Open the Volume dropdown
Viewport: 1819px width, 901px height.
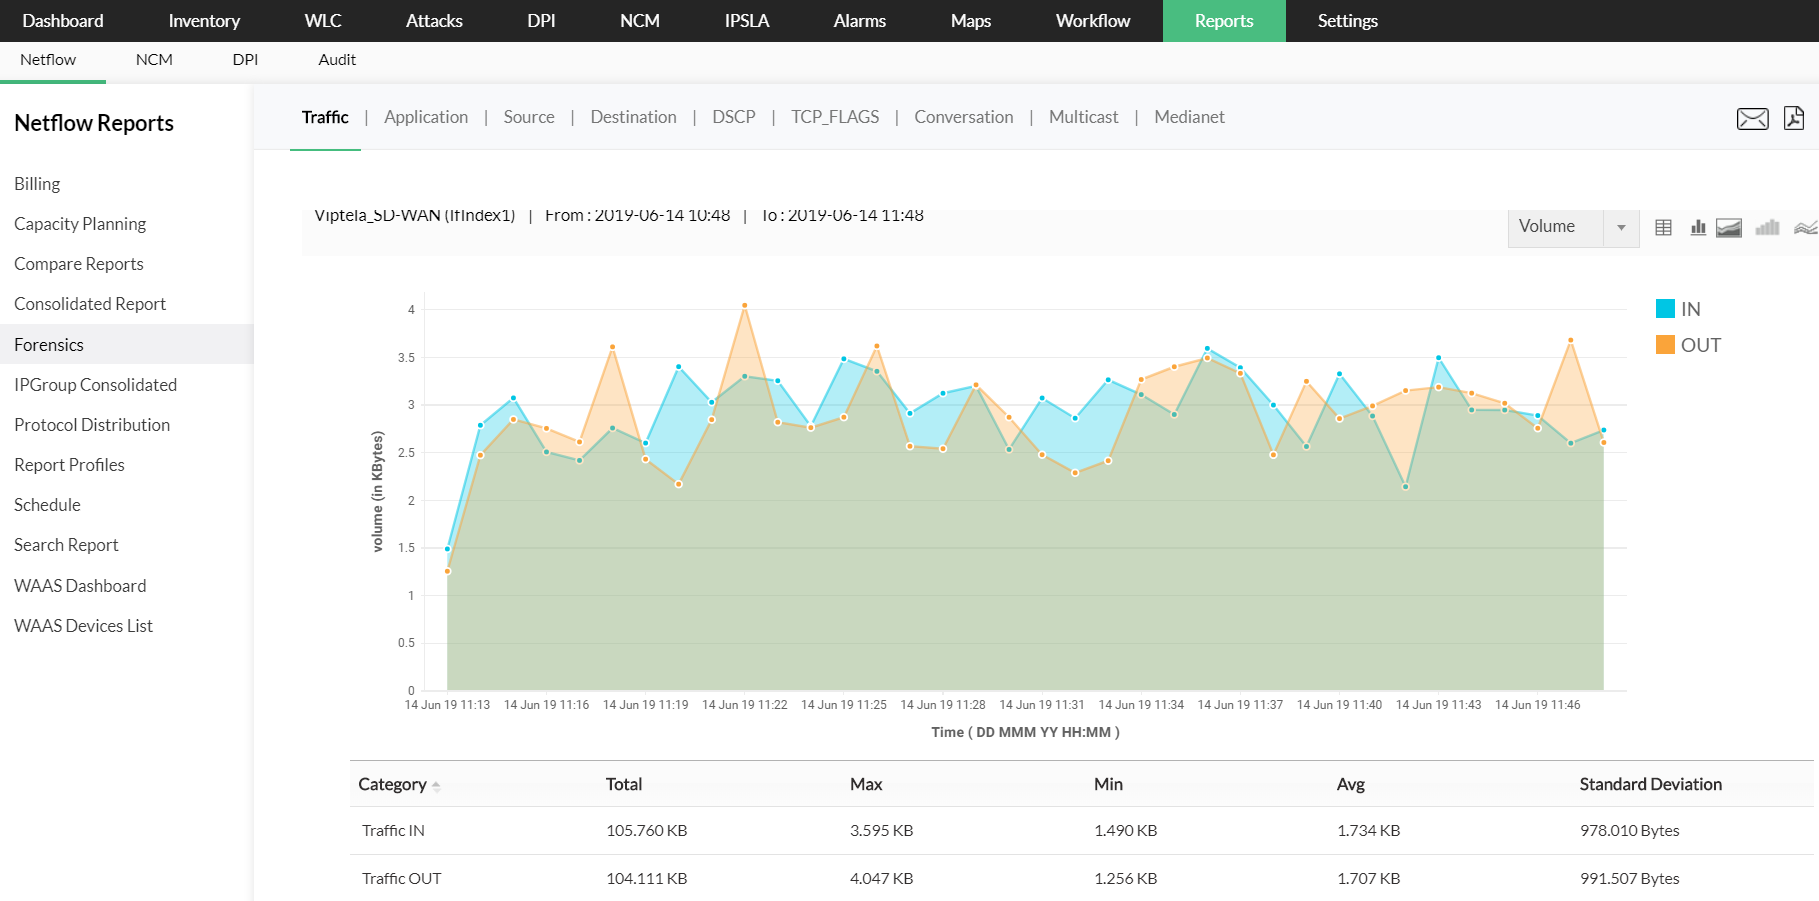tap(1572, 227)
